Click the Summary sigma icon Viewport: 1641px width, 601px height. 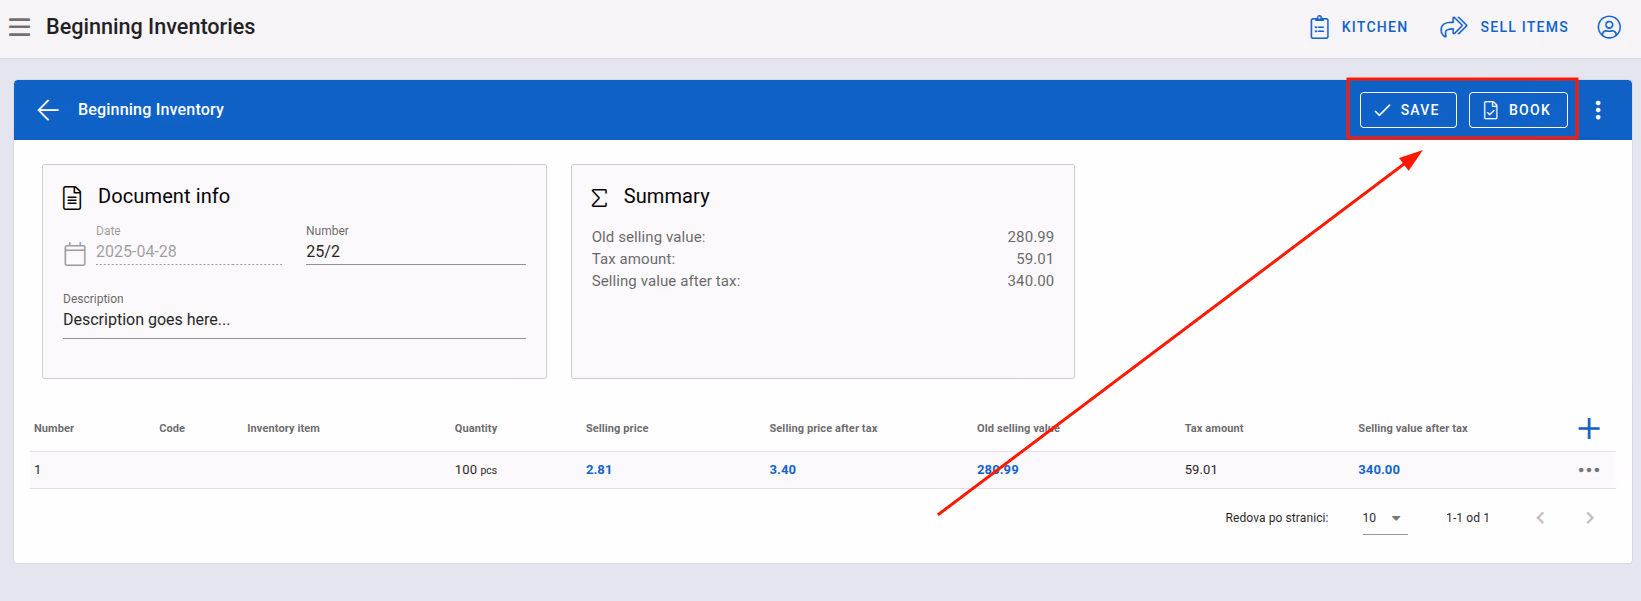point(599,197)
